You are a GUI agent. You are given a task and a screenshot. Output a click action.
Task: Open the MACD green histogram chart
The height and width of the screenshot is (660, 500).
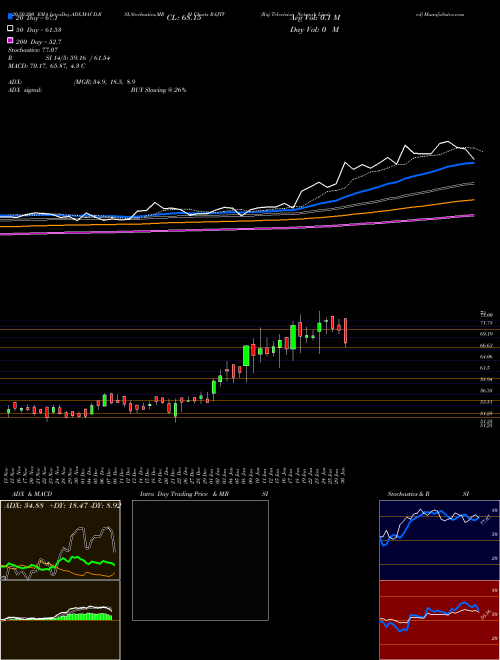pyautogui.click(x=60, y=620)
